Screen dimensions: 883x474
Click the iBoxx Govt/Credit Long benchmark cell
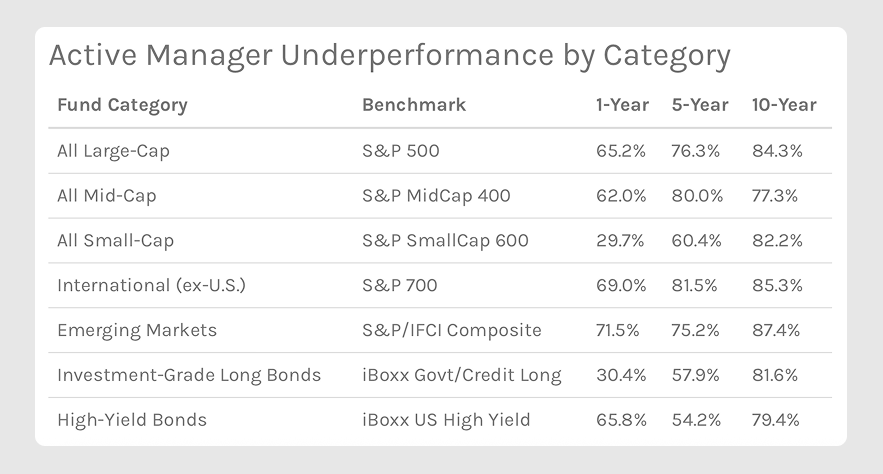461,375
